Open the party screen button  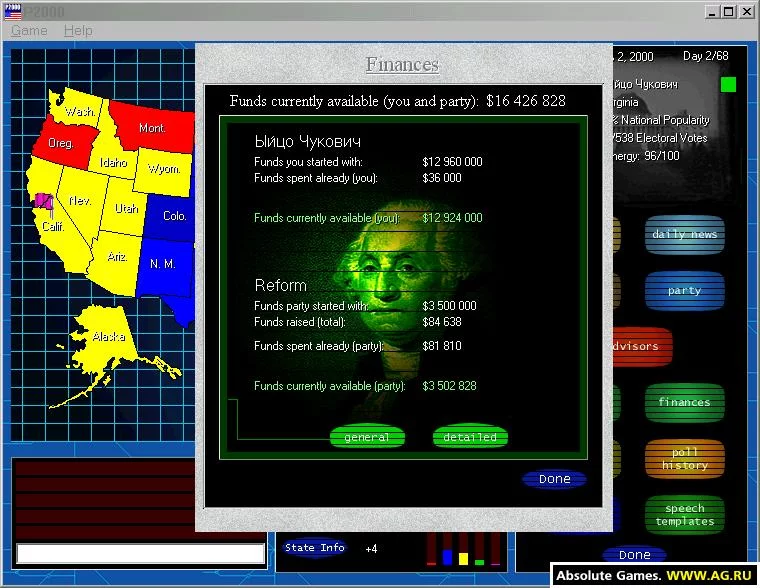click(684, 291)
